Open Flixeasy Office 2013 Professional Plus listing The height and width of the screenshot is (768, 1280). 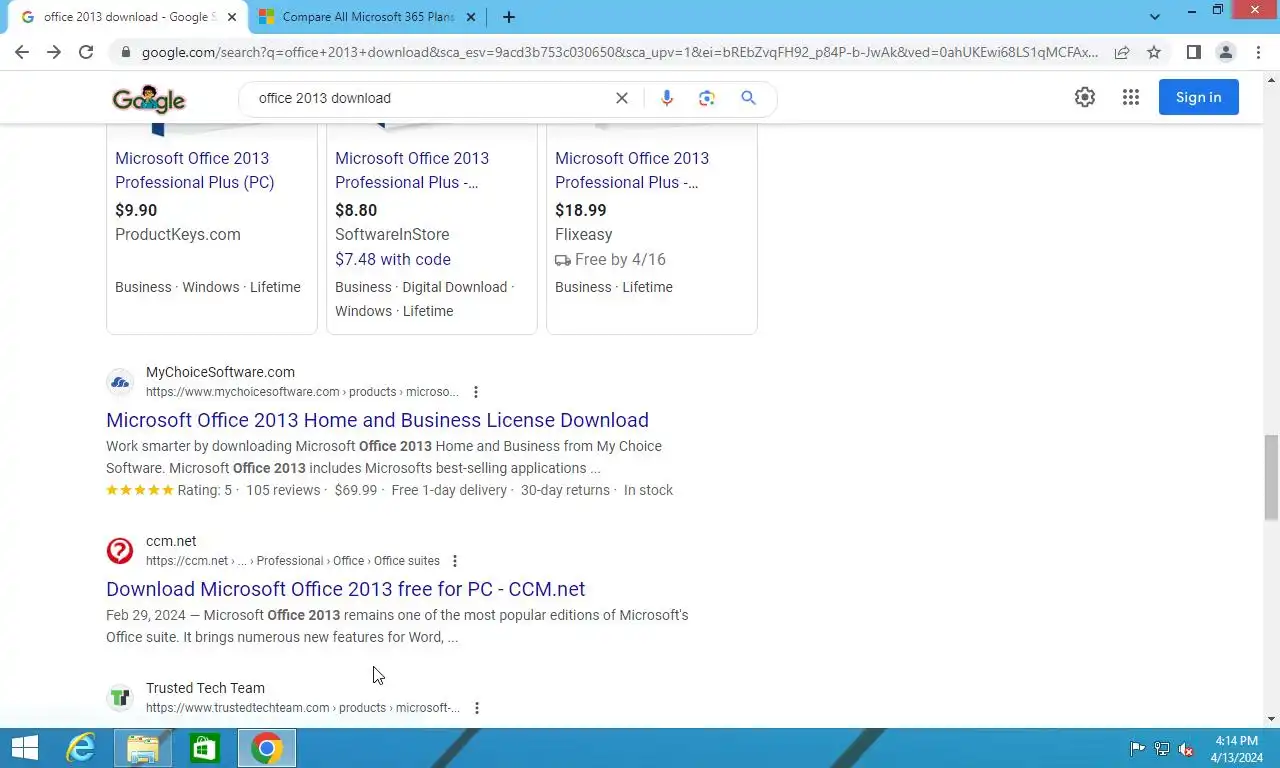tap(632, 170)
